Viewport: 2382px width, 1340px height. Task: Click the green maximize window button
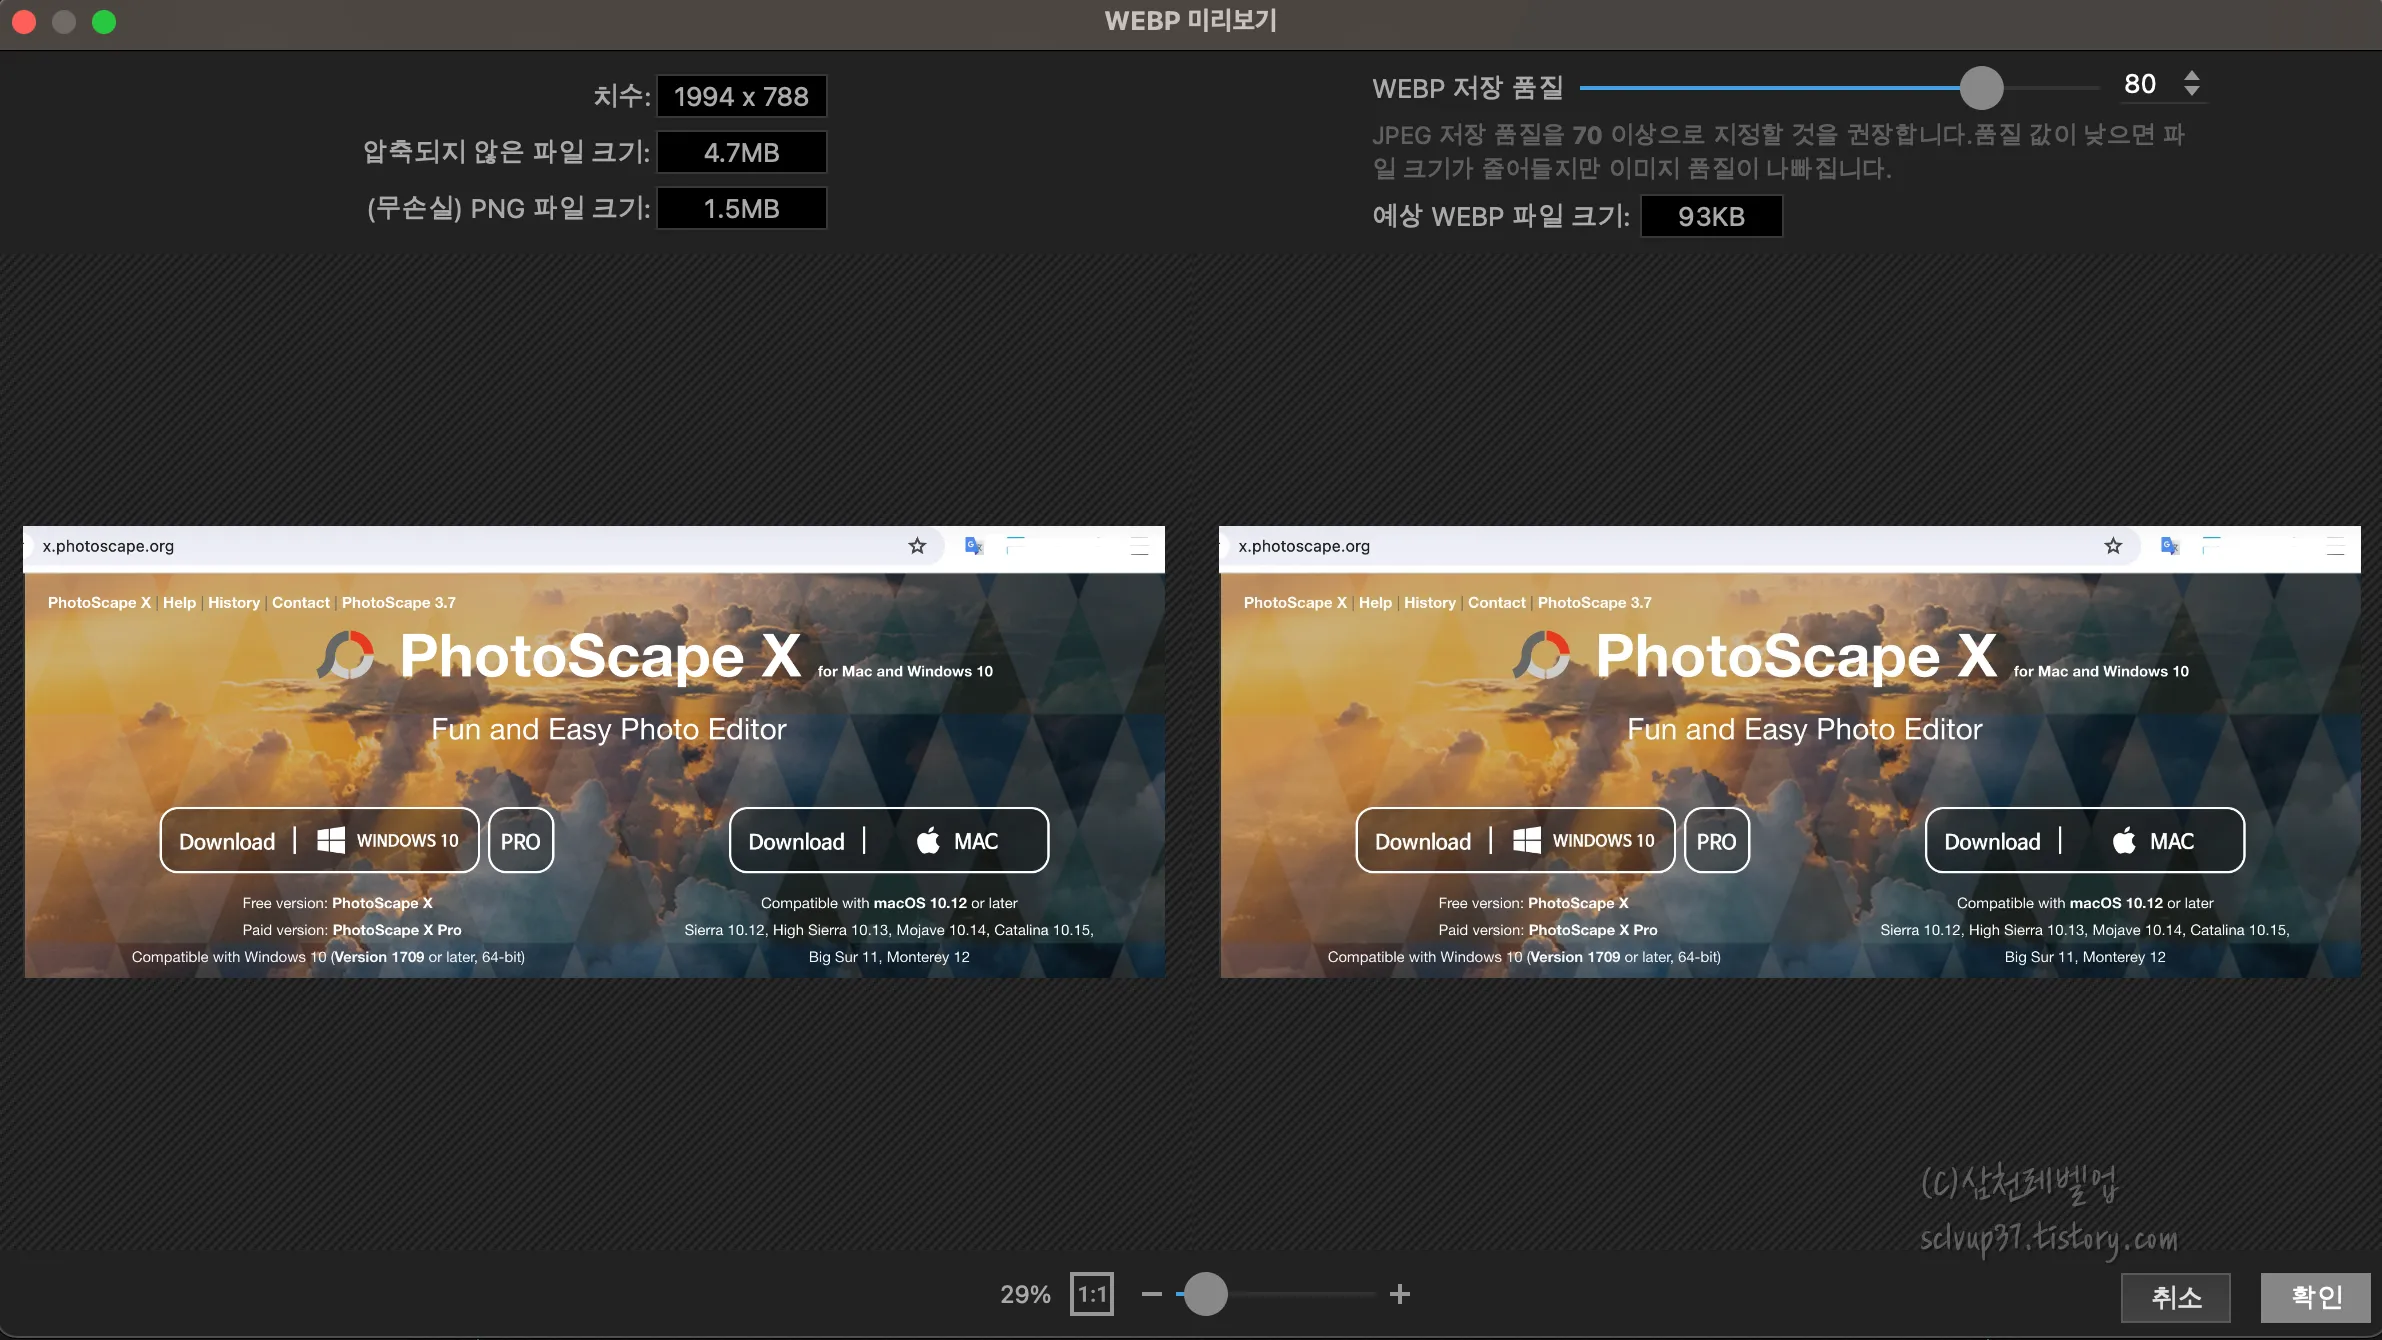coord(104,21)
